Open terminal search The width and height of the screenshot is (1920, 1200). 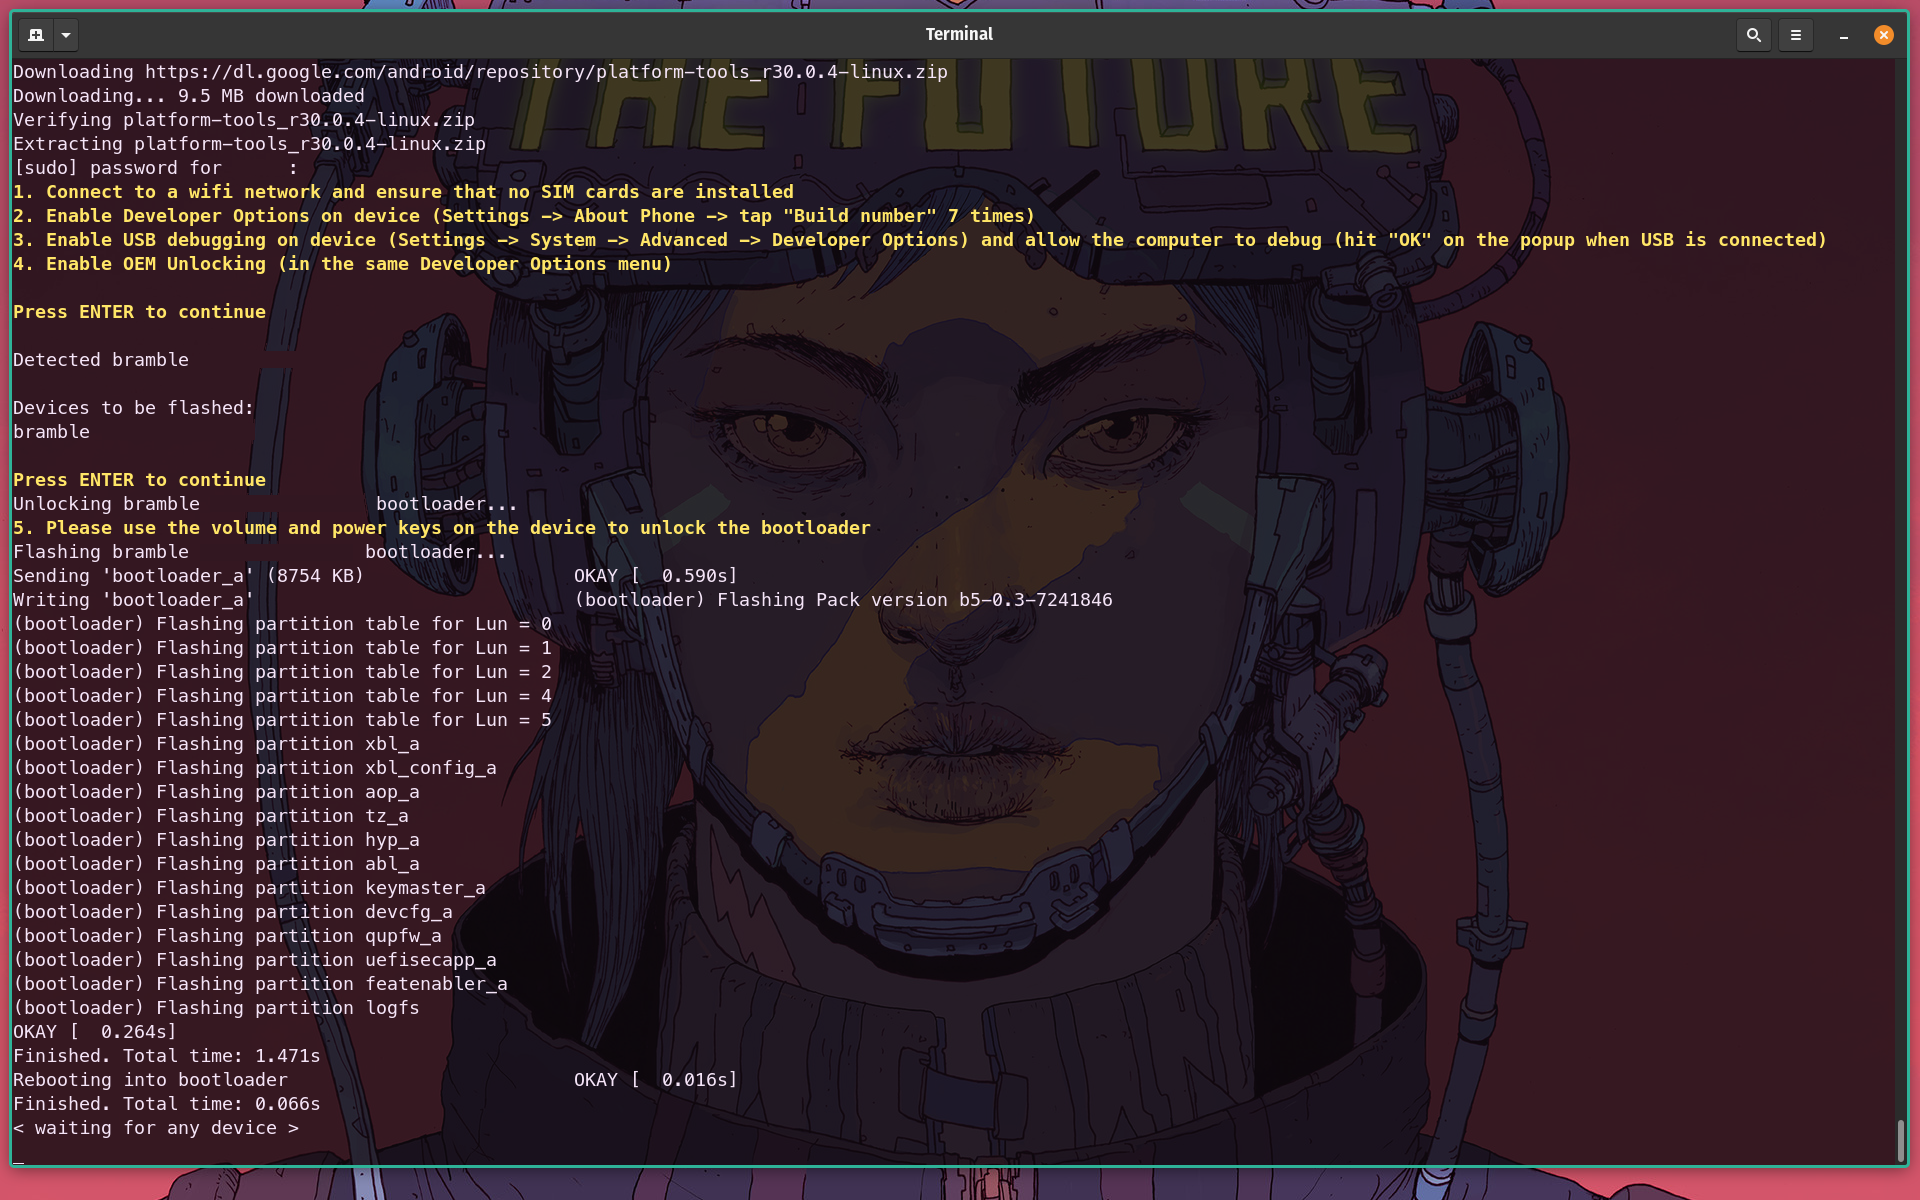point(1753,35)
